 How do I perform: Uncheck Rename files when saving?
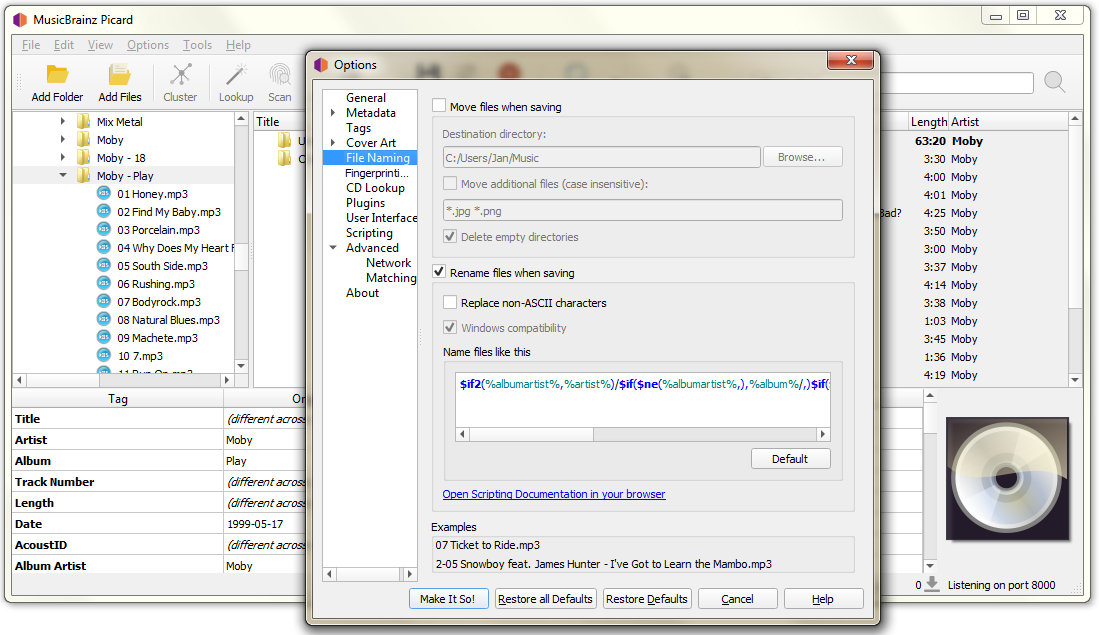click(x=439, y=272)
